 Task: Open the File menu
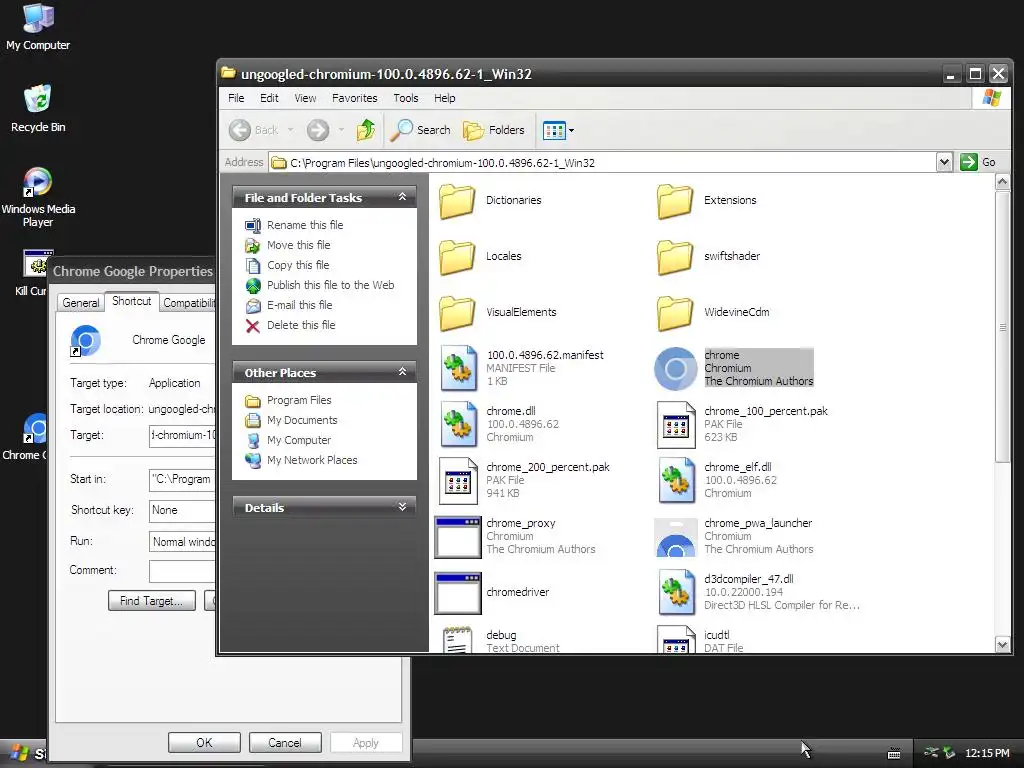236,98
